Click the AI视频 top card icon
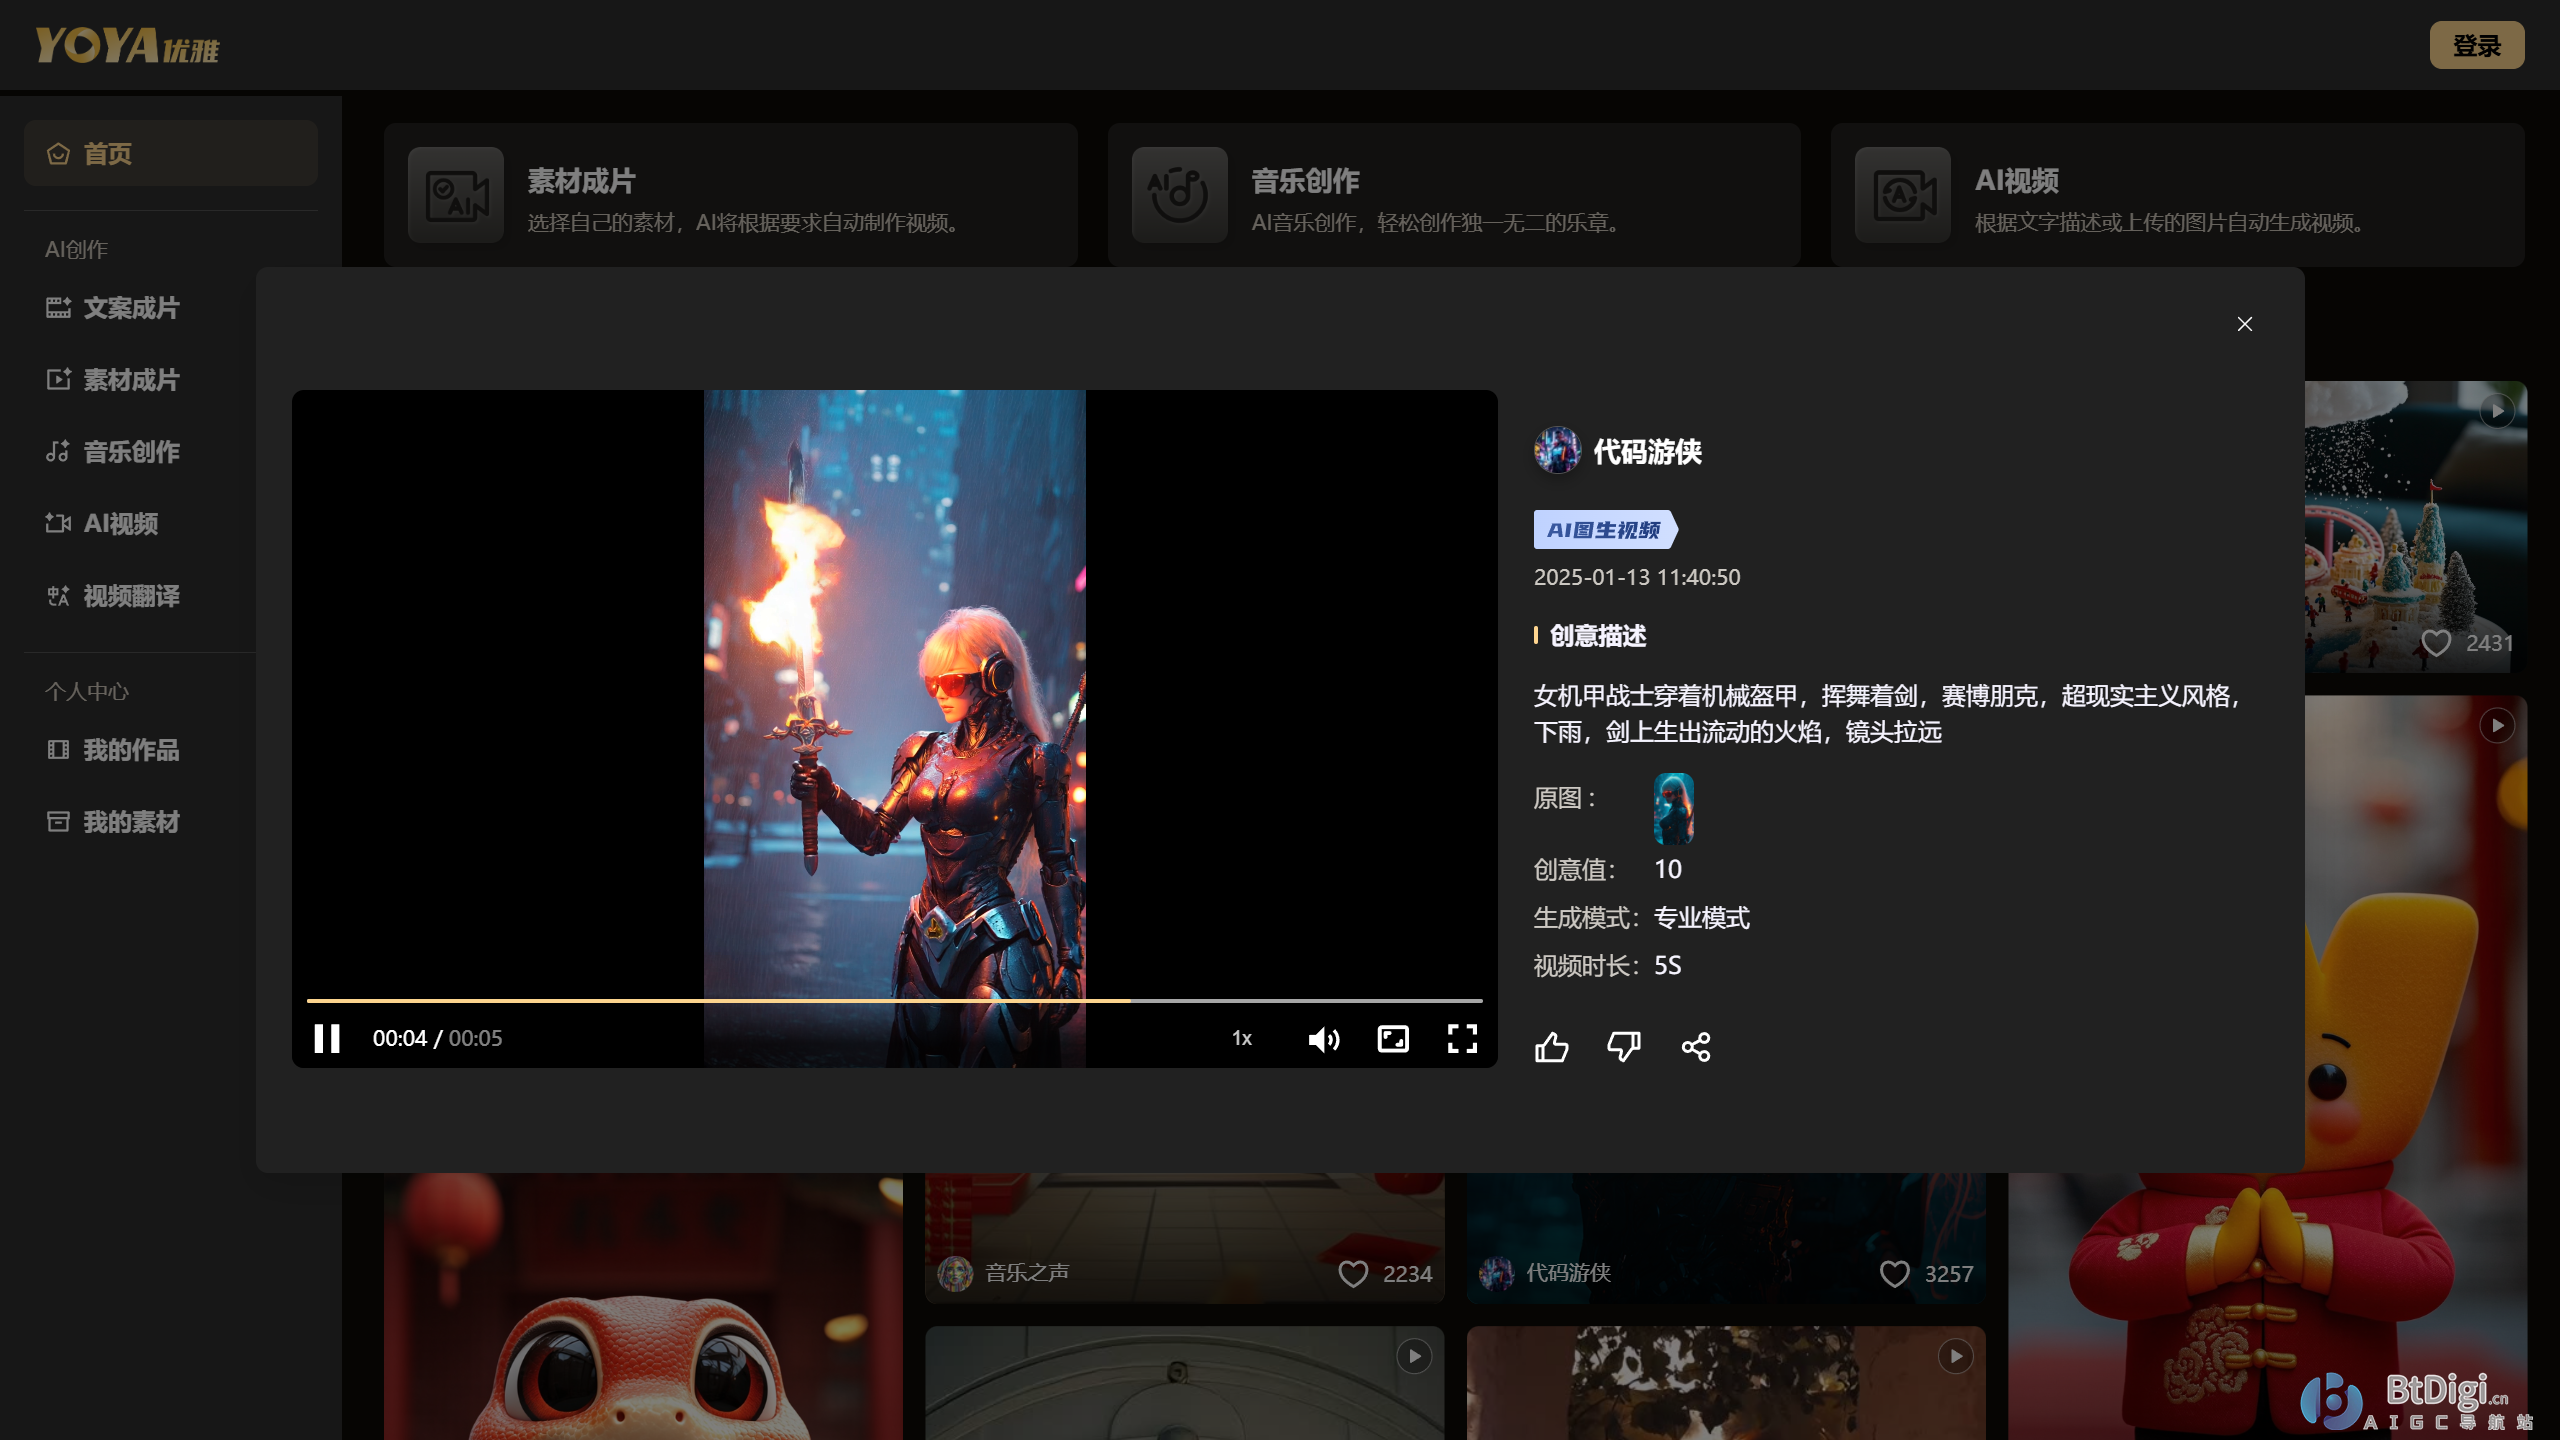Image resolution: width=2560 pixels, height=1440 pixels. tap(1903, 195)
